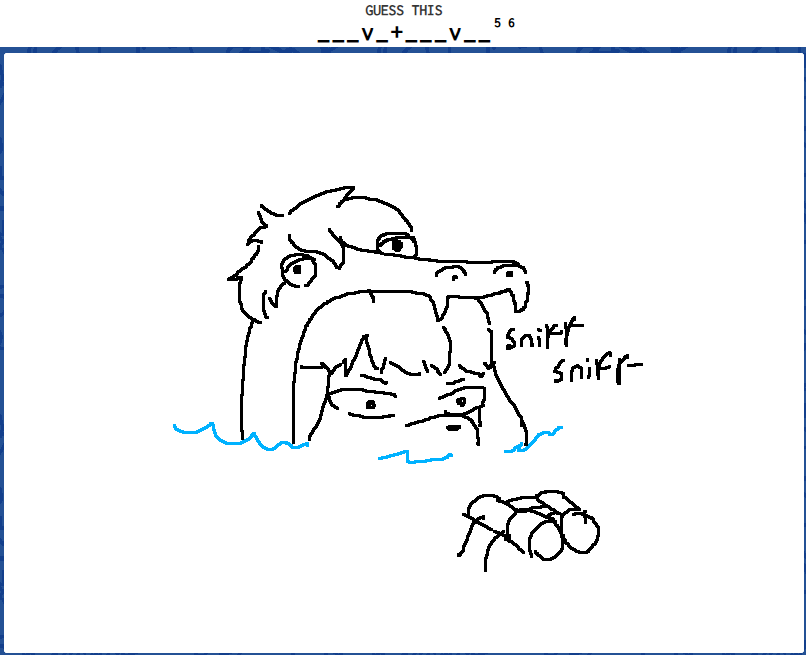Click the boy's left eye

point(369,404)
